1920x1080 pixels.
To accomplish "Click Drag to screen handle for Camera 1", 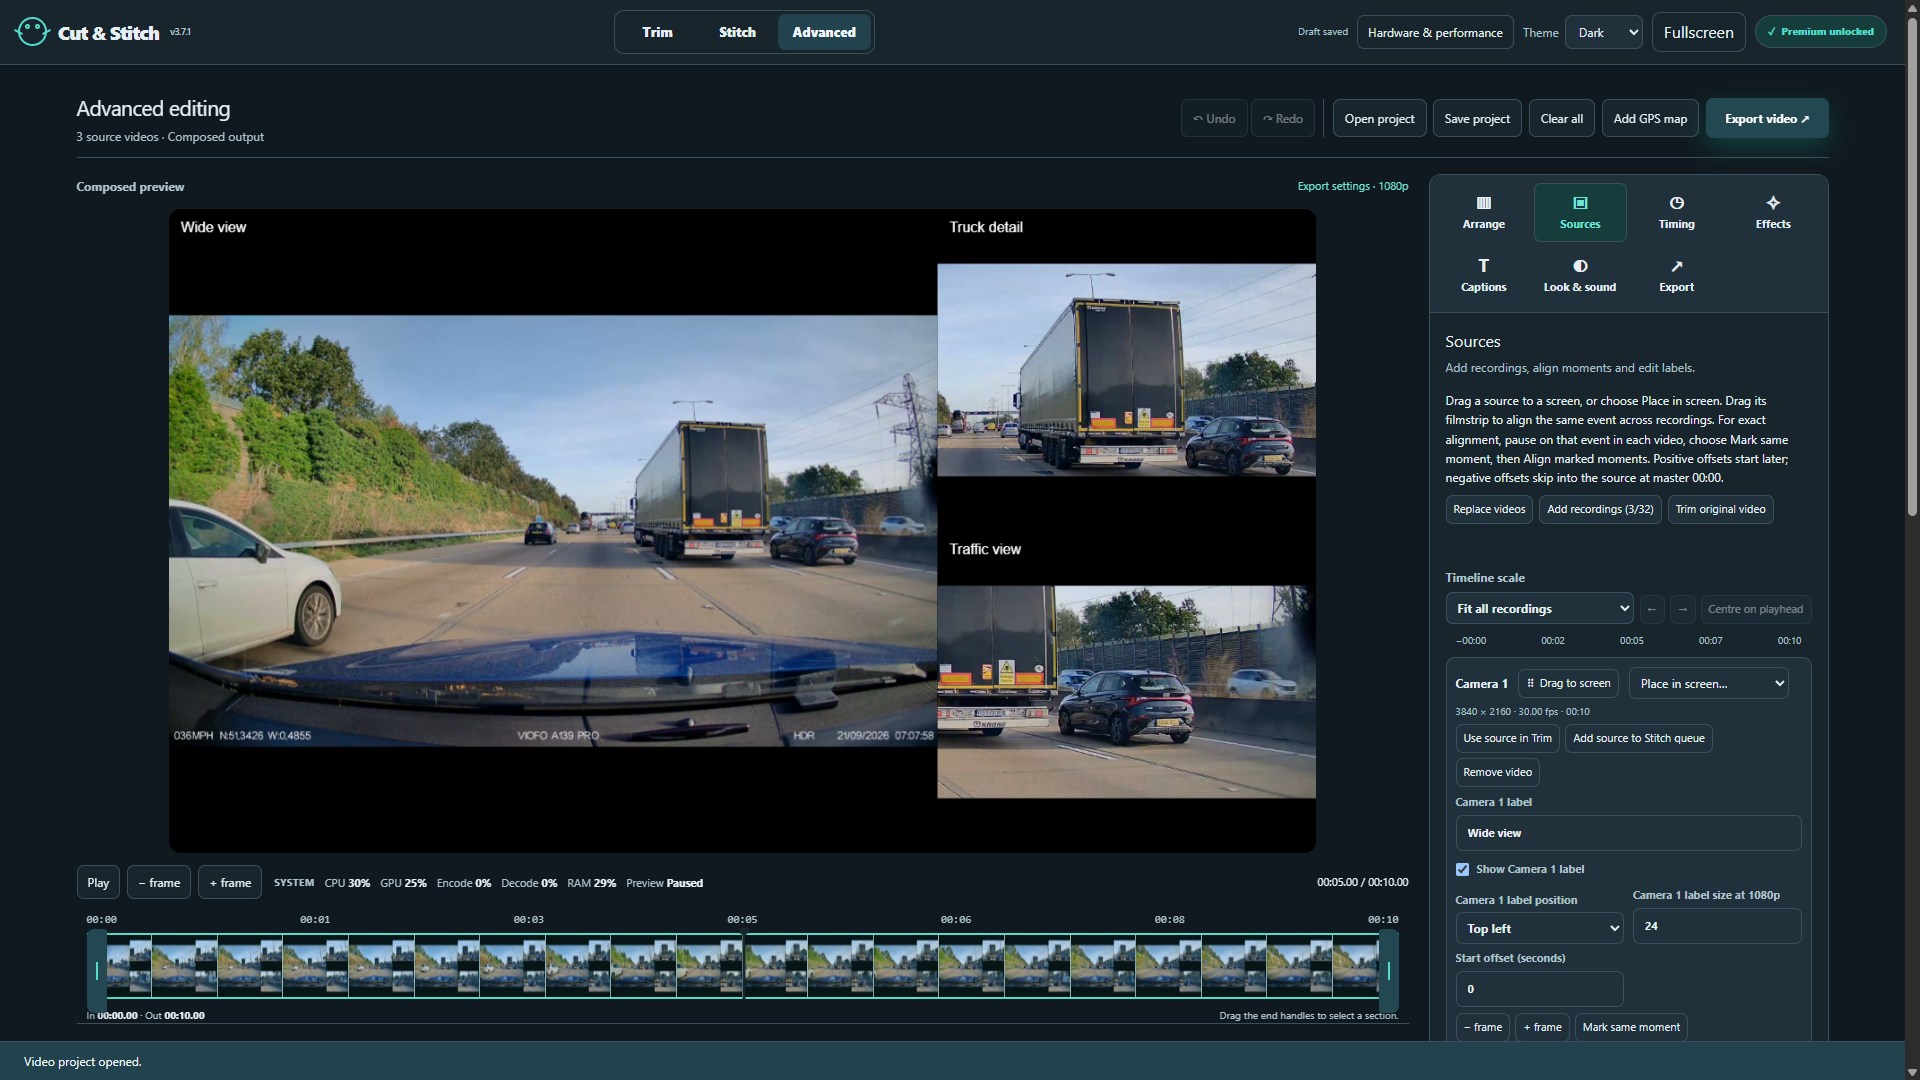I will [x=1568, y=684].
